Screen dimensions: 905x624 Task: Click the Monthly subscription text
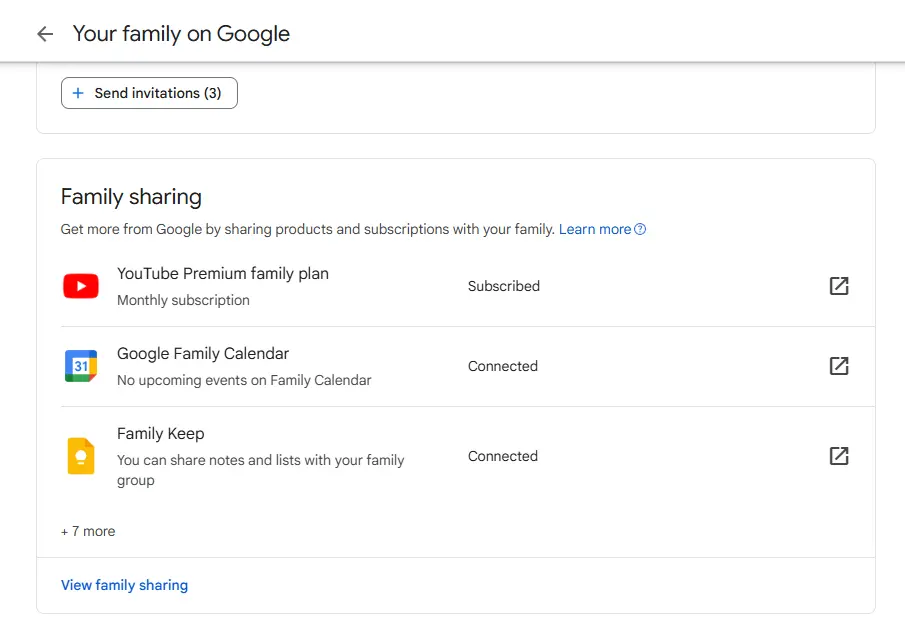(x=184, y=300)
